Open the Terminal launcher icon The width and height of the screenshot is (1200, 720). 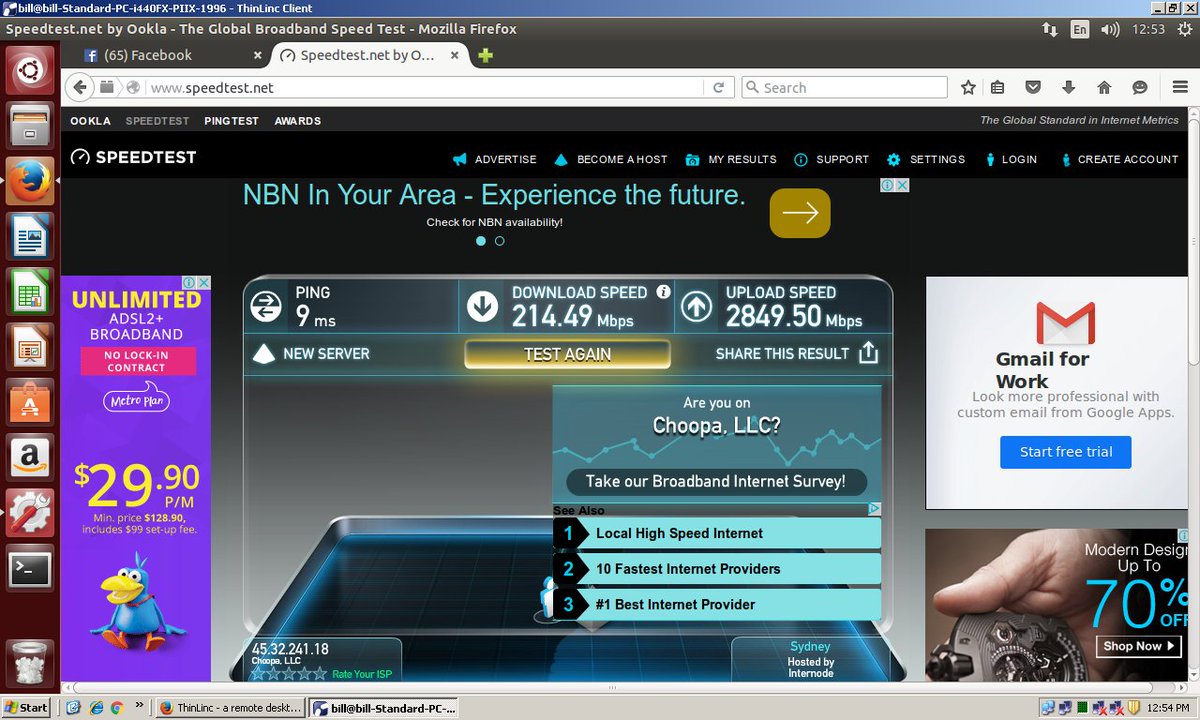[x=30, y=568]
